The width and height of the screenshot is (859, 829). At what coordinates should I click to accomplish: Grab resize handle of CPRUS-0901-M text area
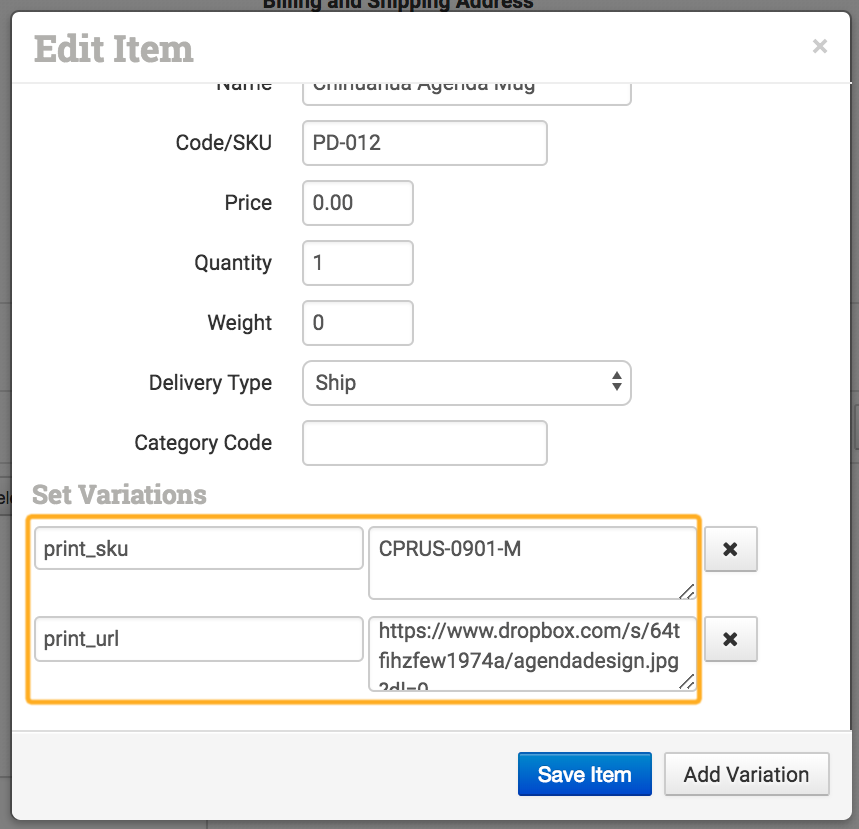coord(687,591)
